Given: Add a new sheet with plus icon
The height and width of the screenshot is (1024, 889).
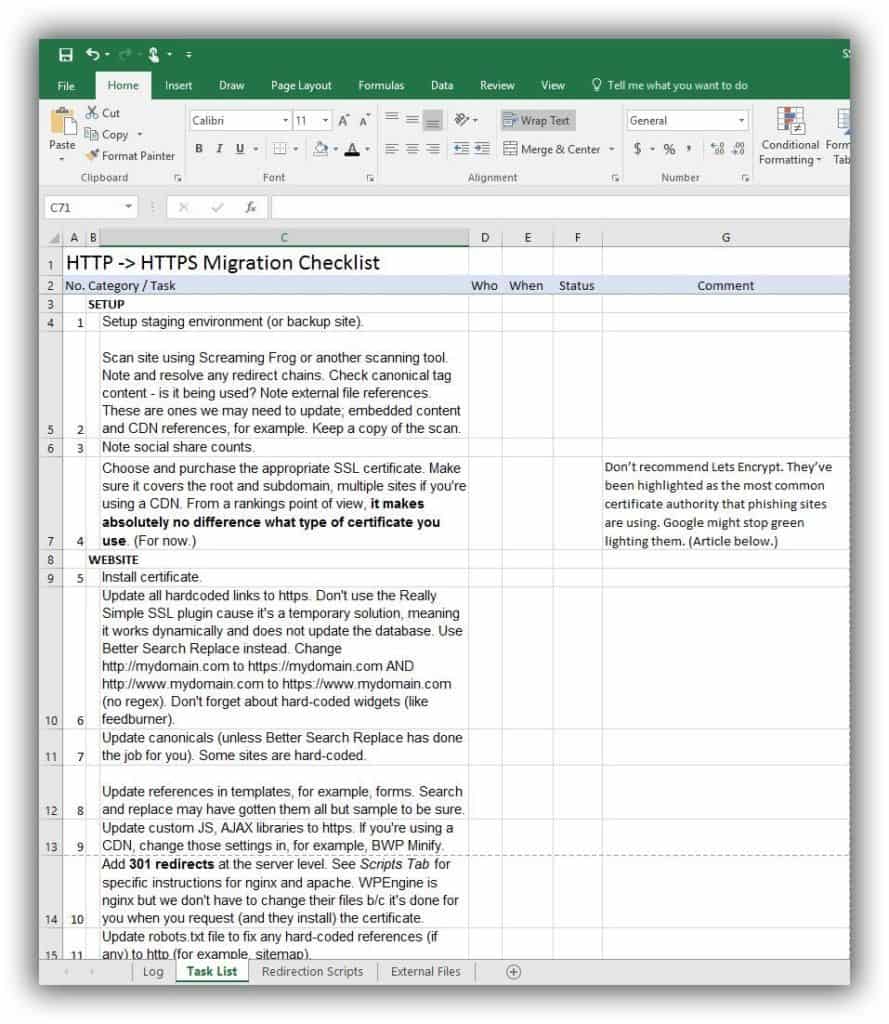Looking at the screenshot, I should [513, 971].
